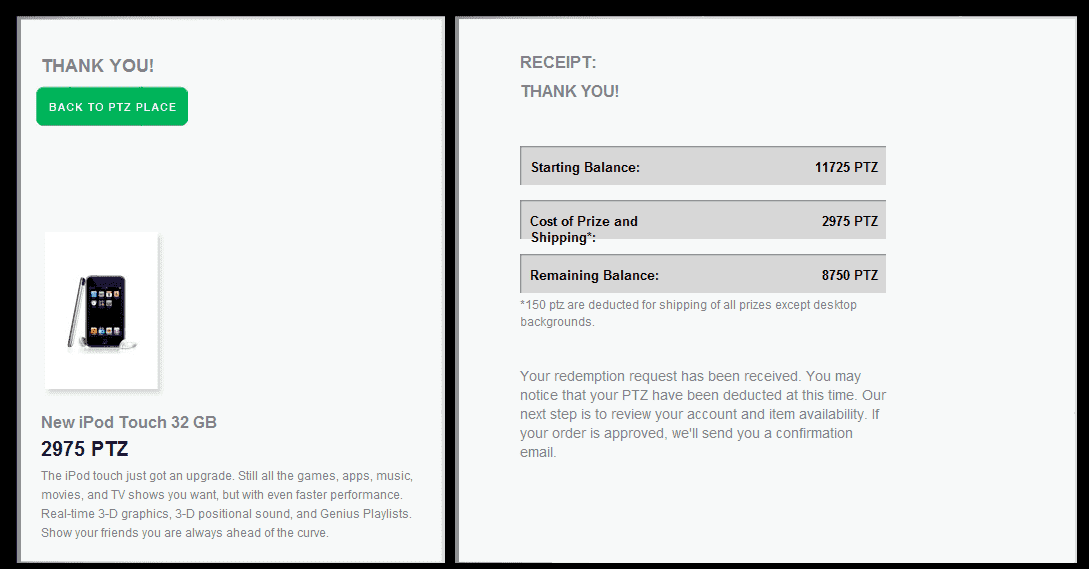Click the RECEIPT heading

coord(558,63)
